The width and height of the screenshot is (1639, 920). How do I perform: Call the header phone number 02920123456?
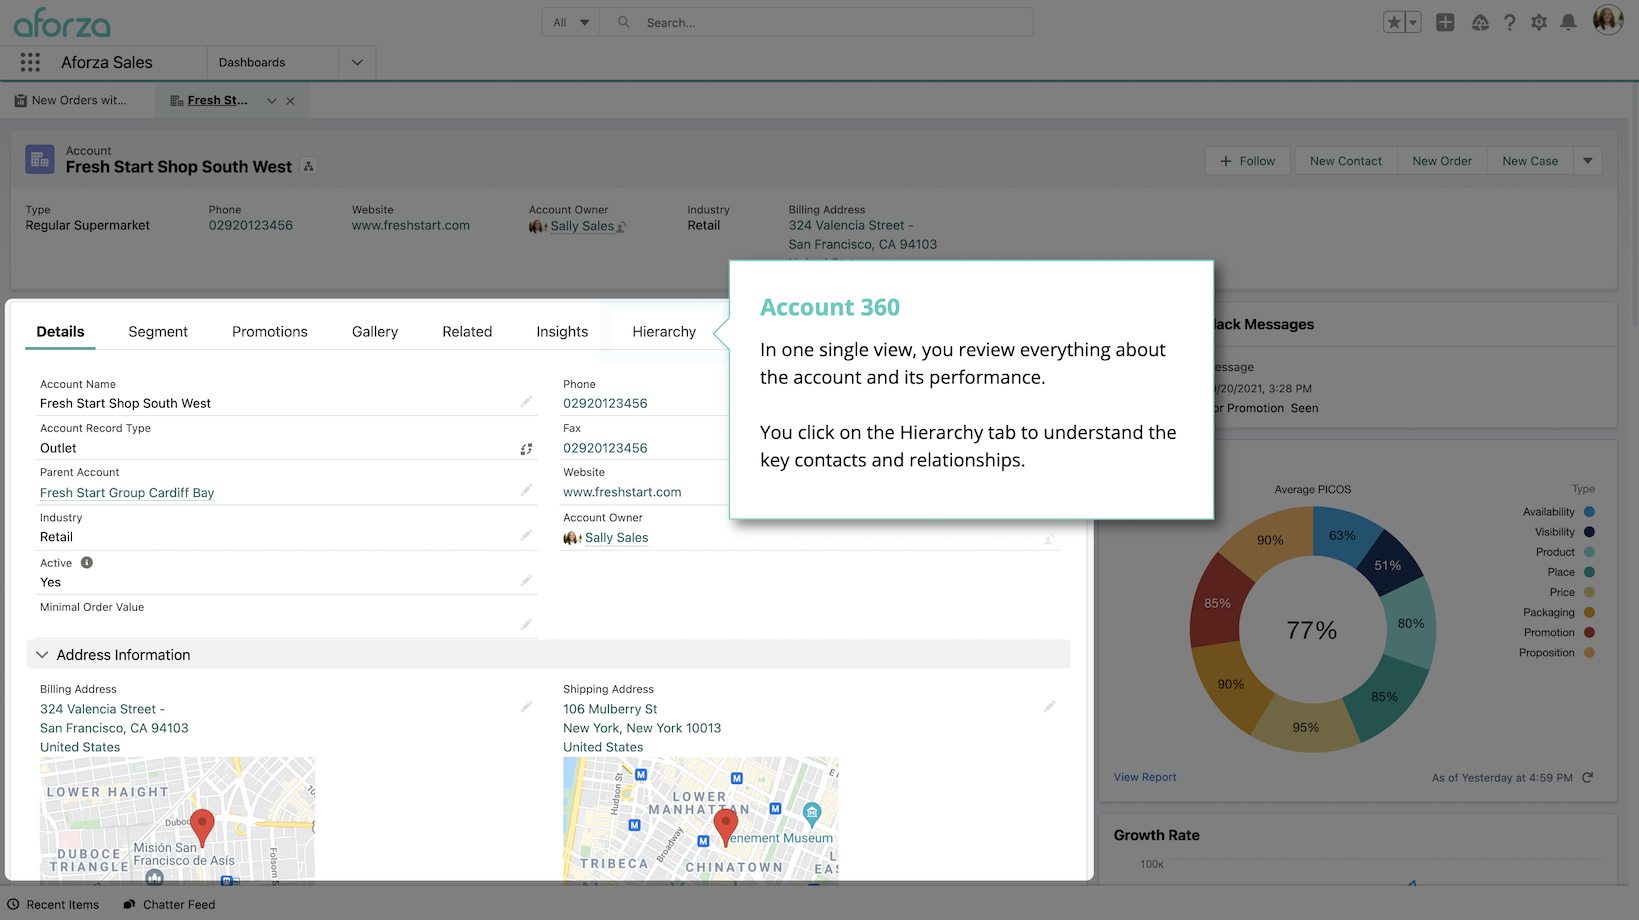point(251,225)
